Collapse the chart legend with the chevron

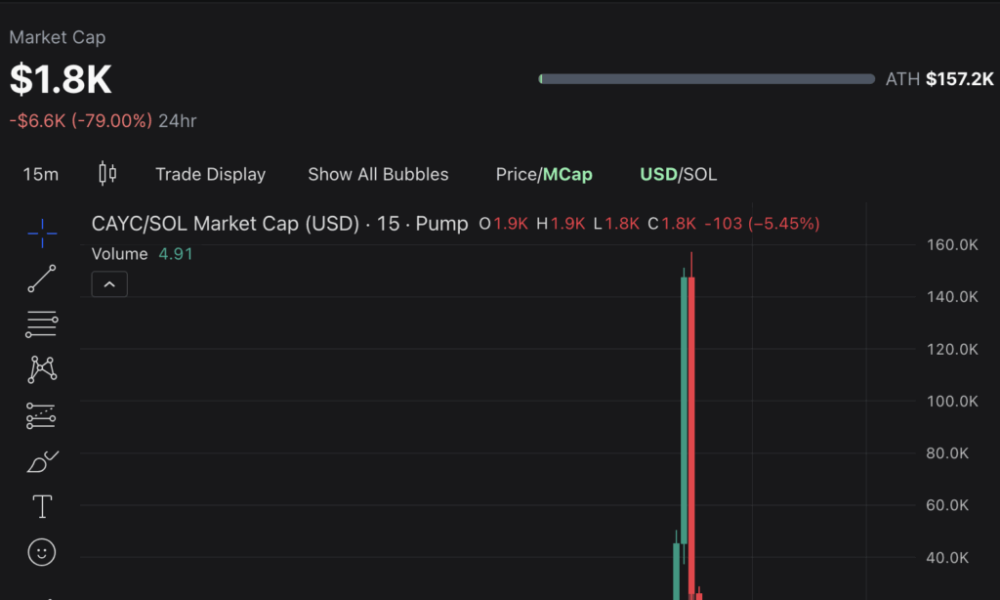(x=109, y=284)
